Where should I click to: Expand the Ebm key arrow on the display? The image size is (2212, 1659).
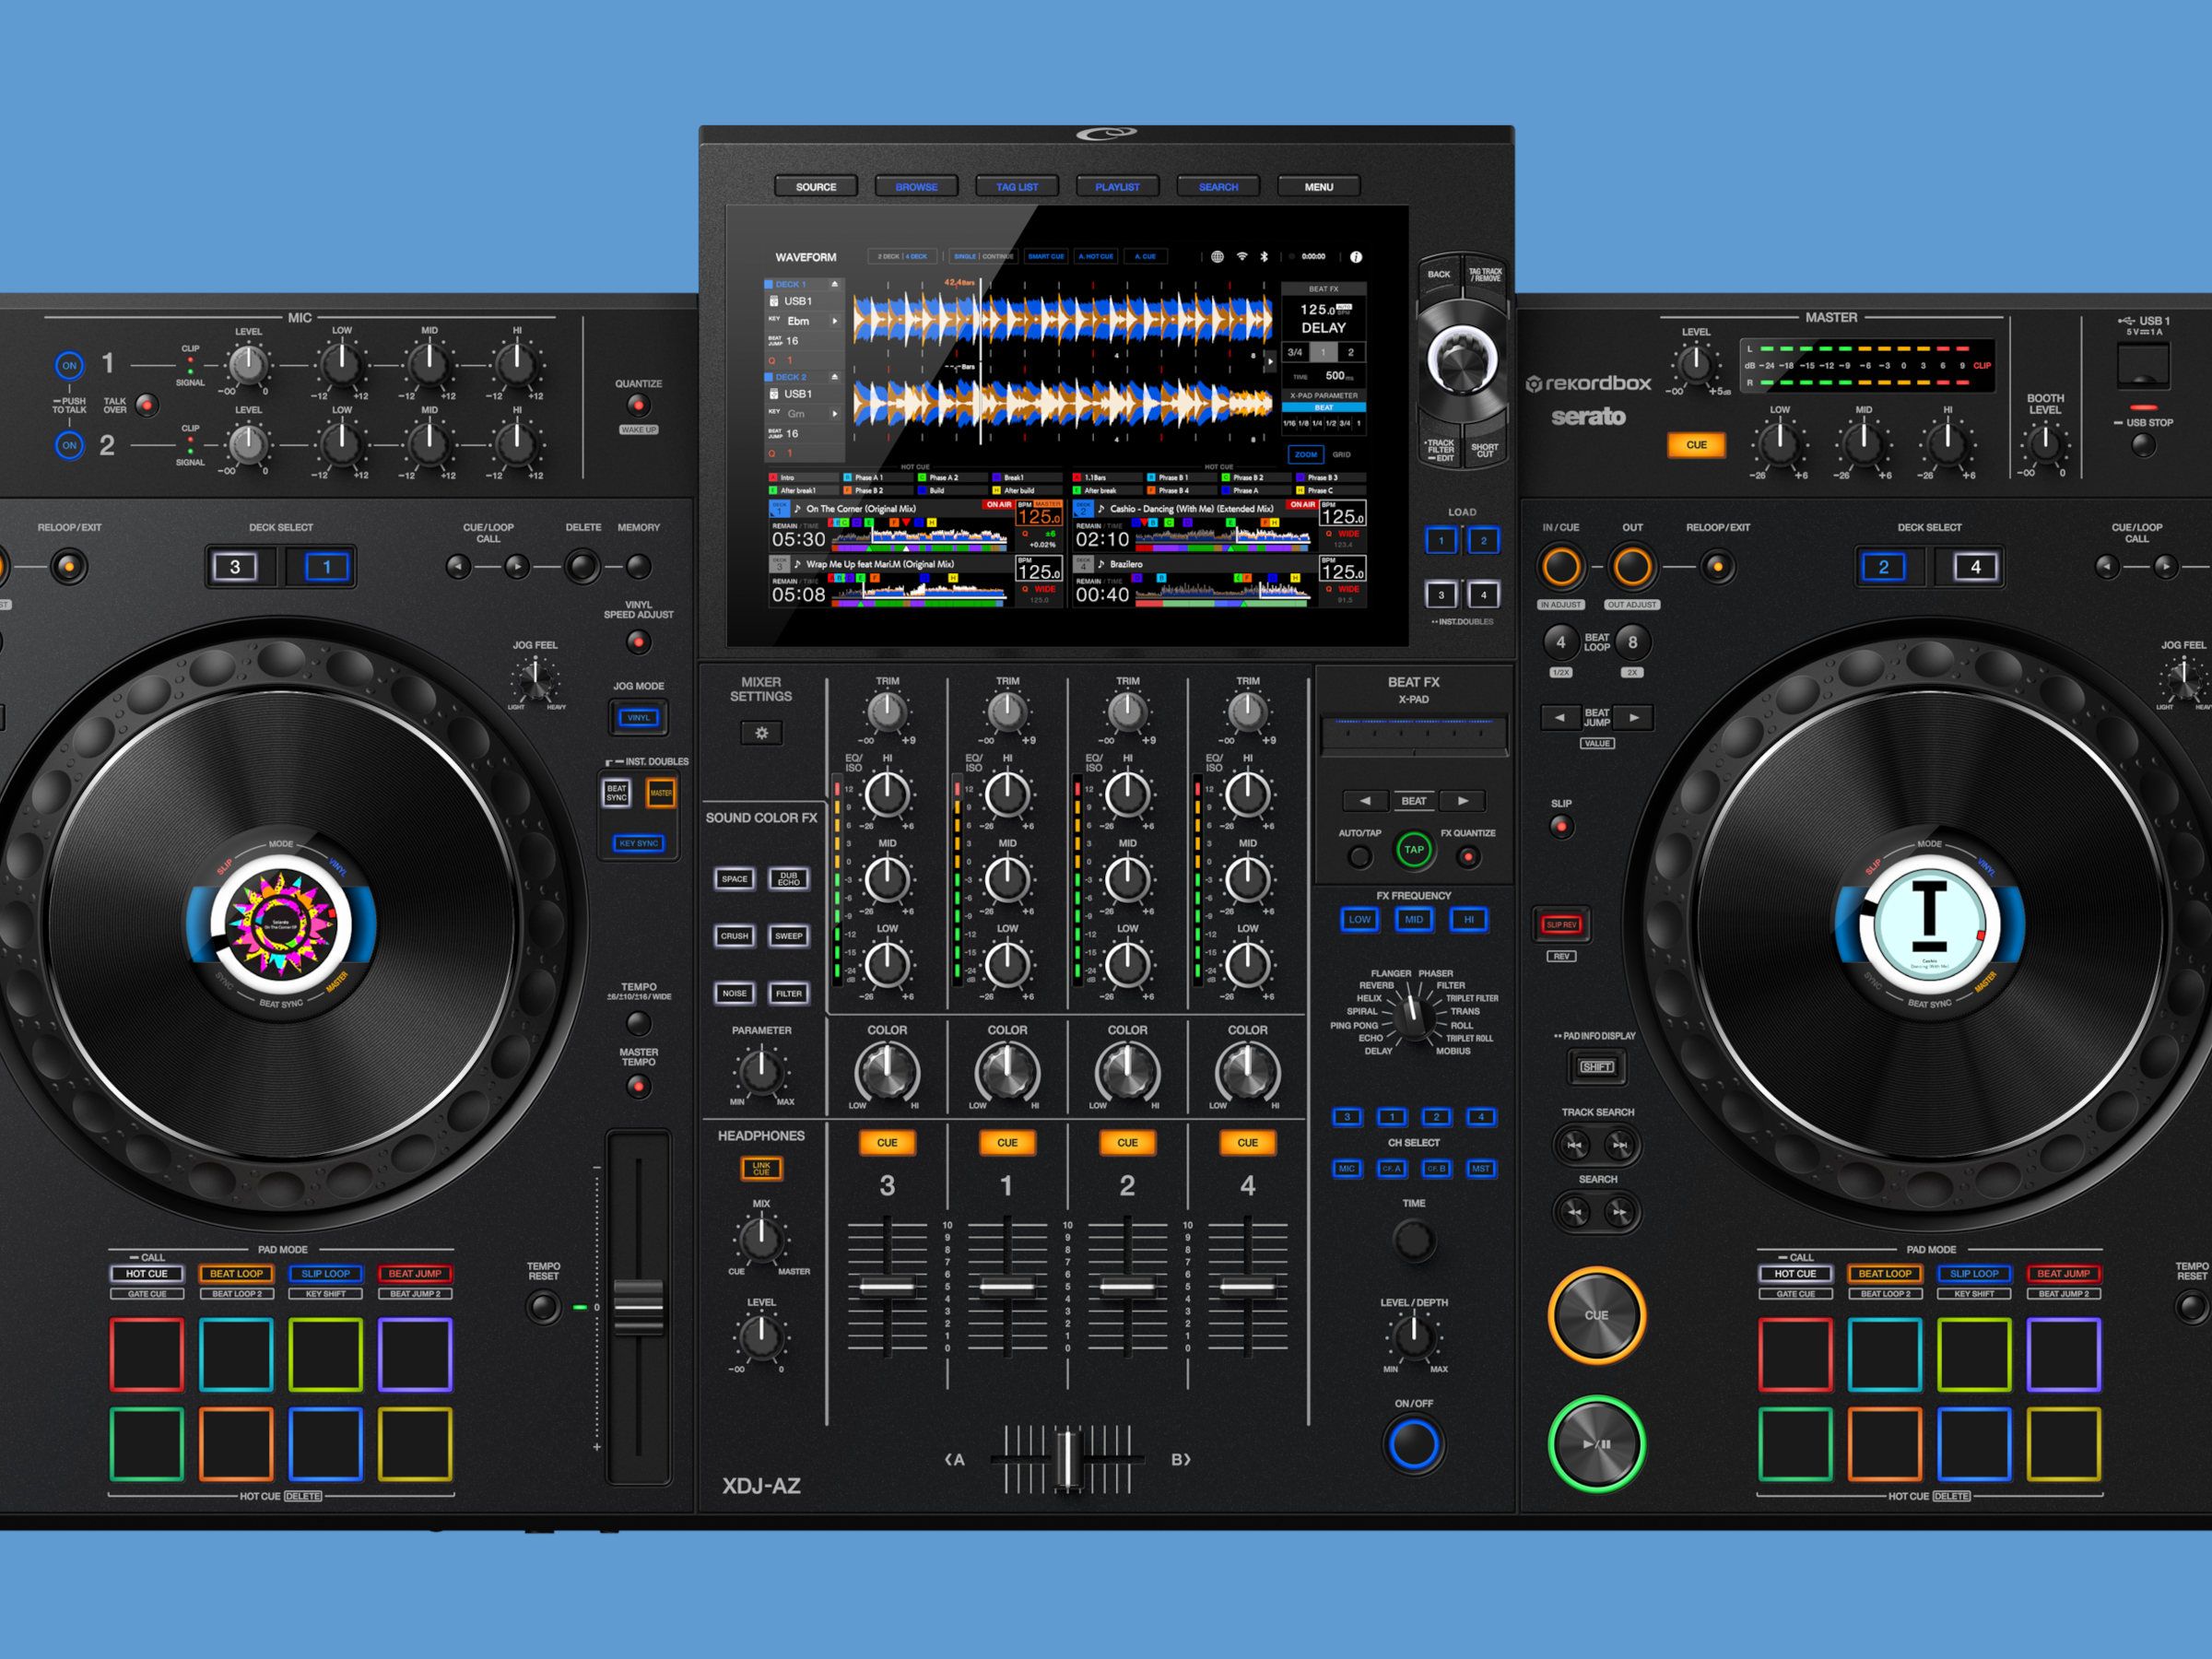(834, 321)
